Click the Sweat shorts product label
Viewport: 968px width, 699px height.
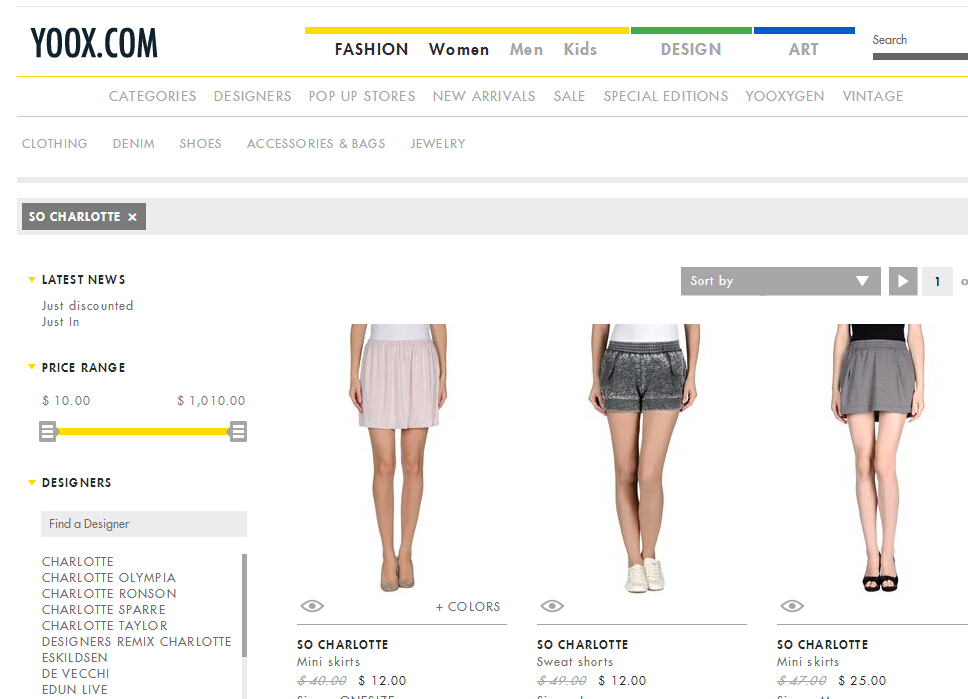575,662
